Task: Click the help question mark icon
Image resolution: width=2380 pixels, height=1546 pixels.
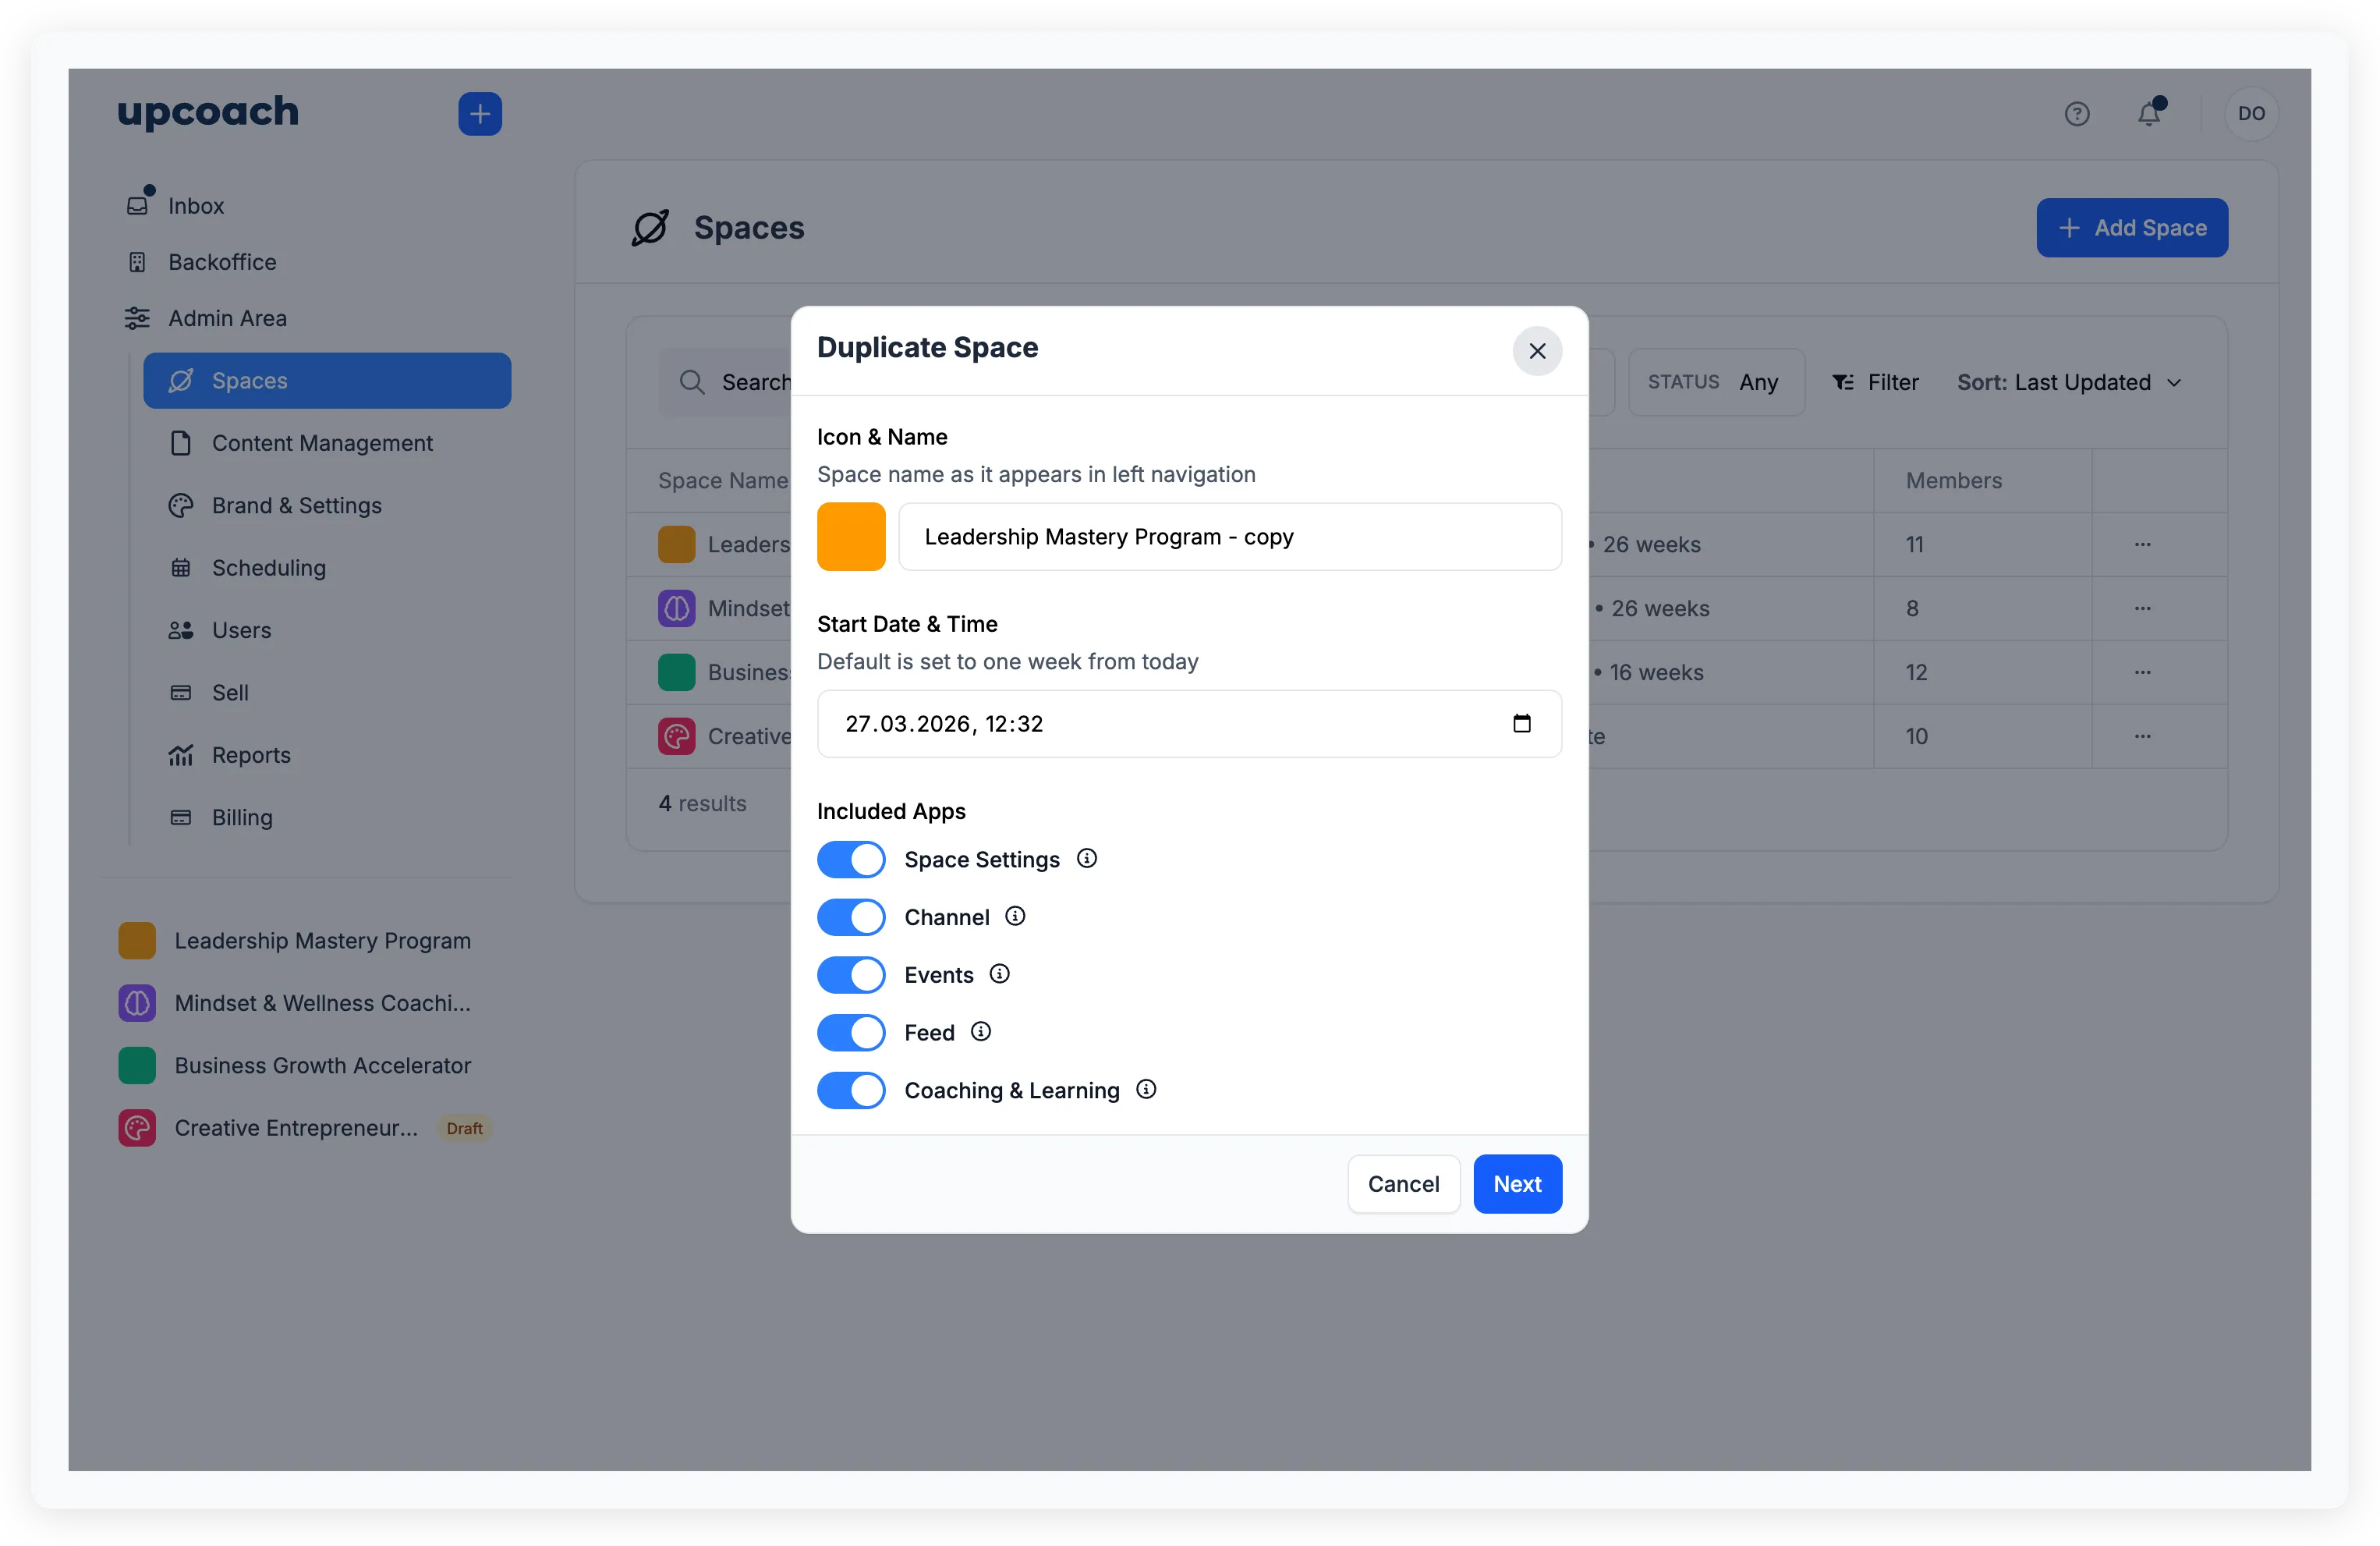Action: pos(2078,113)
